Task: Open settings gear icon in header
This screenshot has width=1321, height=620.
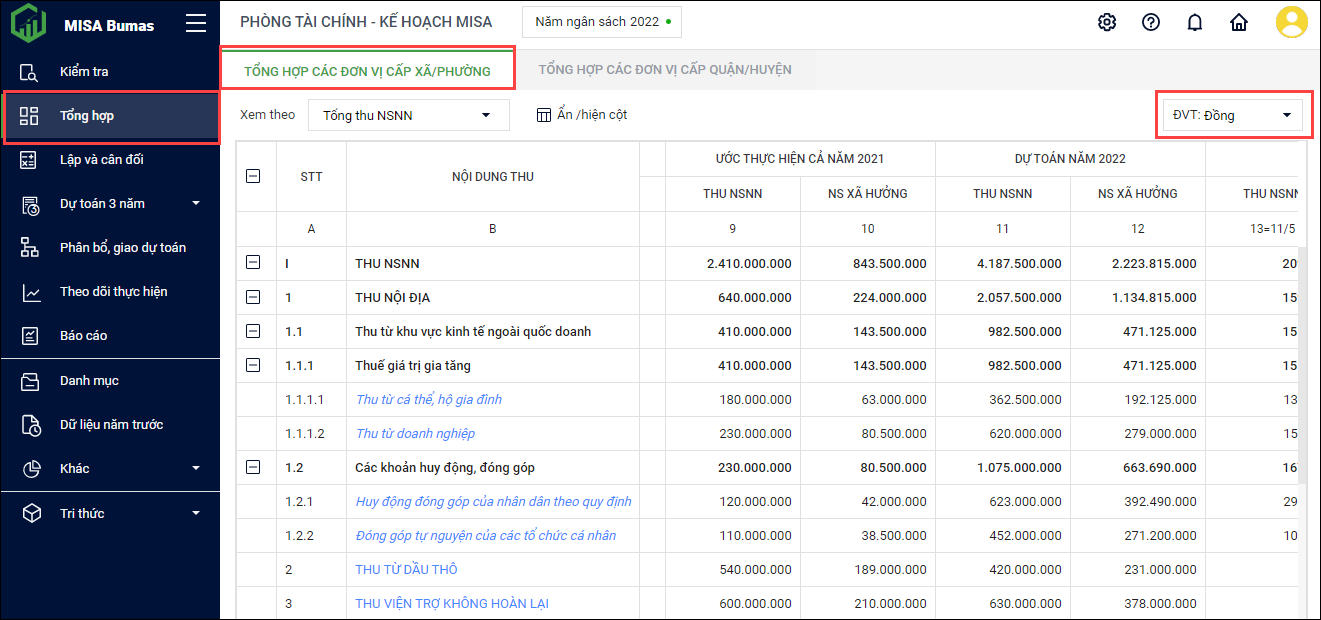Action: point(1107,23)
